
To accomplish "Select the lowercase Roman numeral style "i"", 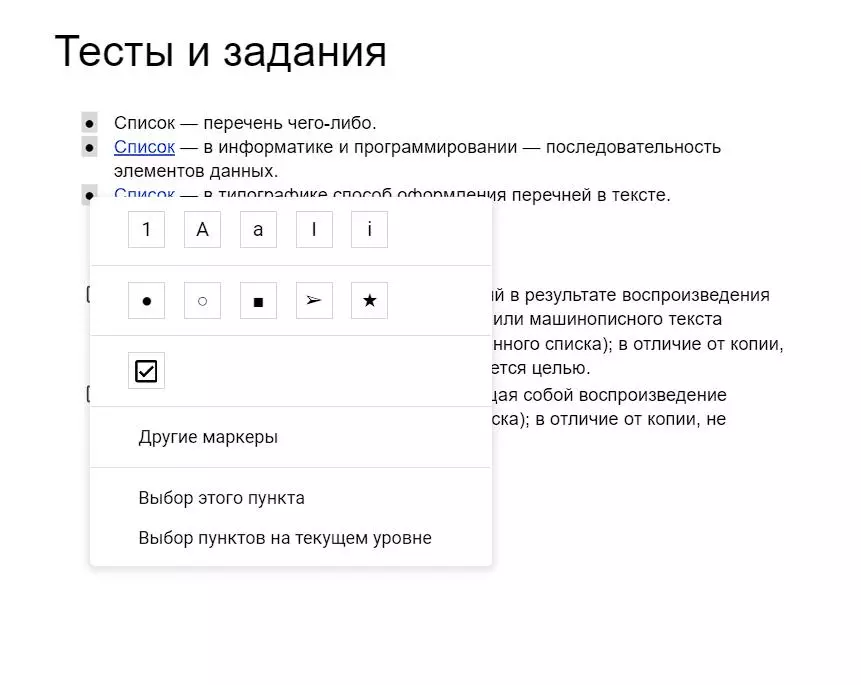I will click(x=369, y=229).
